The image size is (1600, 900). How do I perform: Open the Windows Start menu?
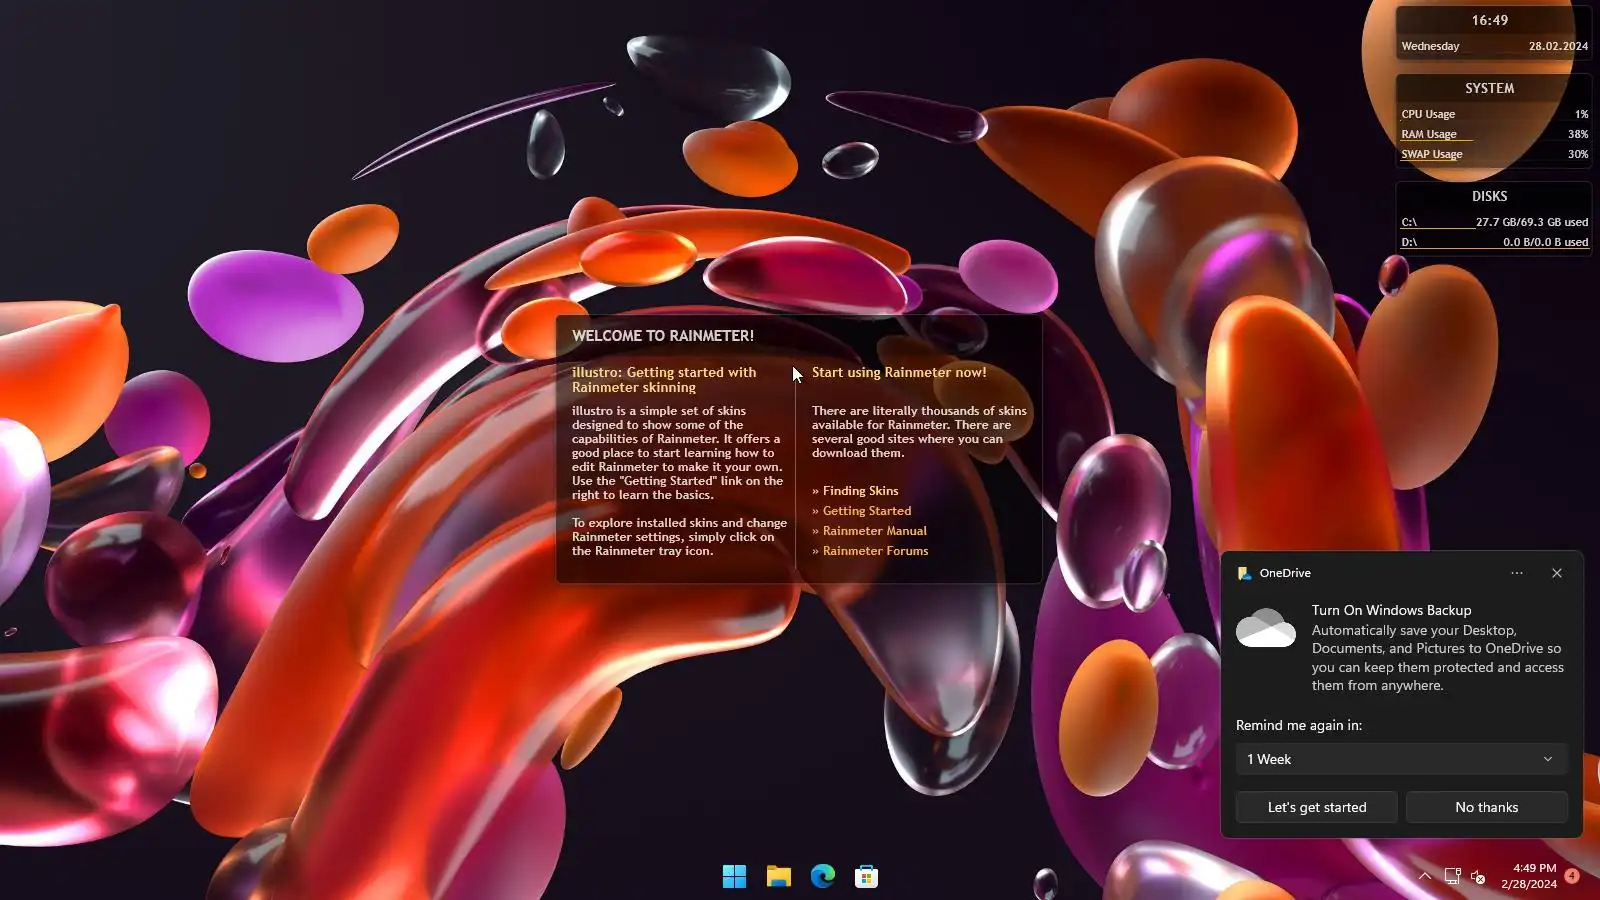(734, 877)
